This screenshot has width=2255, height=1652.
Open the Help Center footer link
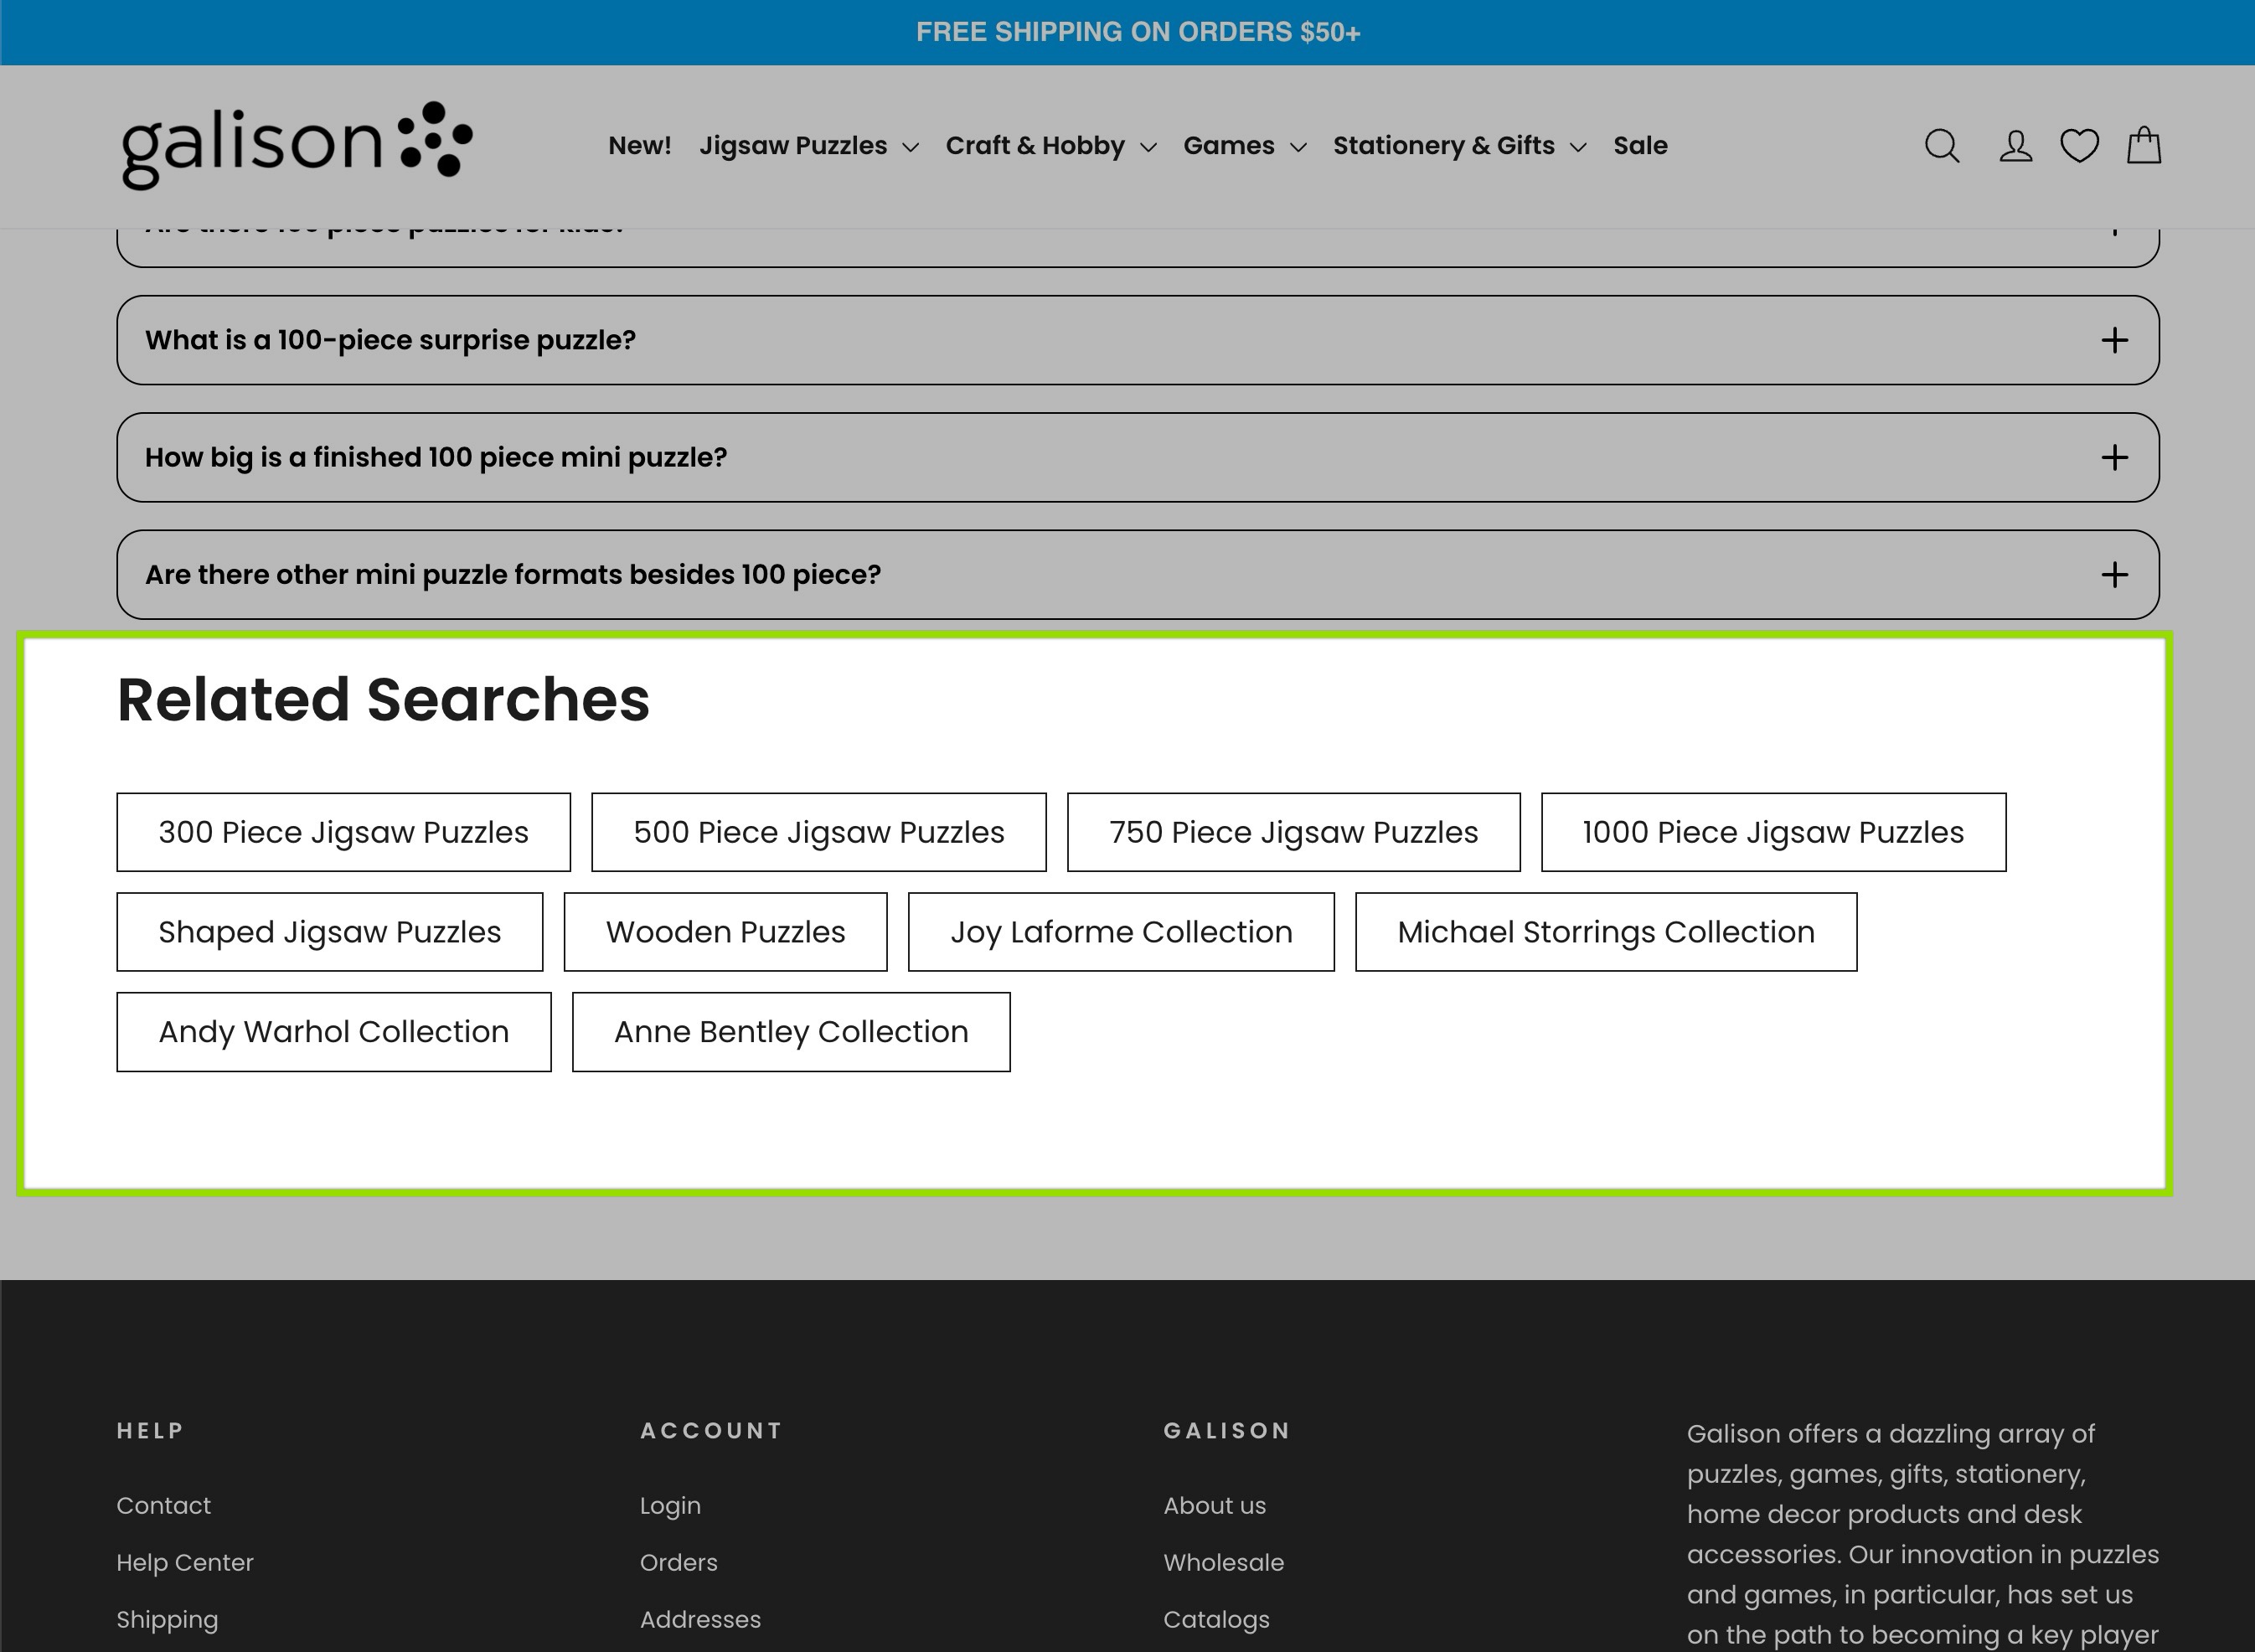click(185, 1562)
